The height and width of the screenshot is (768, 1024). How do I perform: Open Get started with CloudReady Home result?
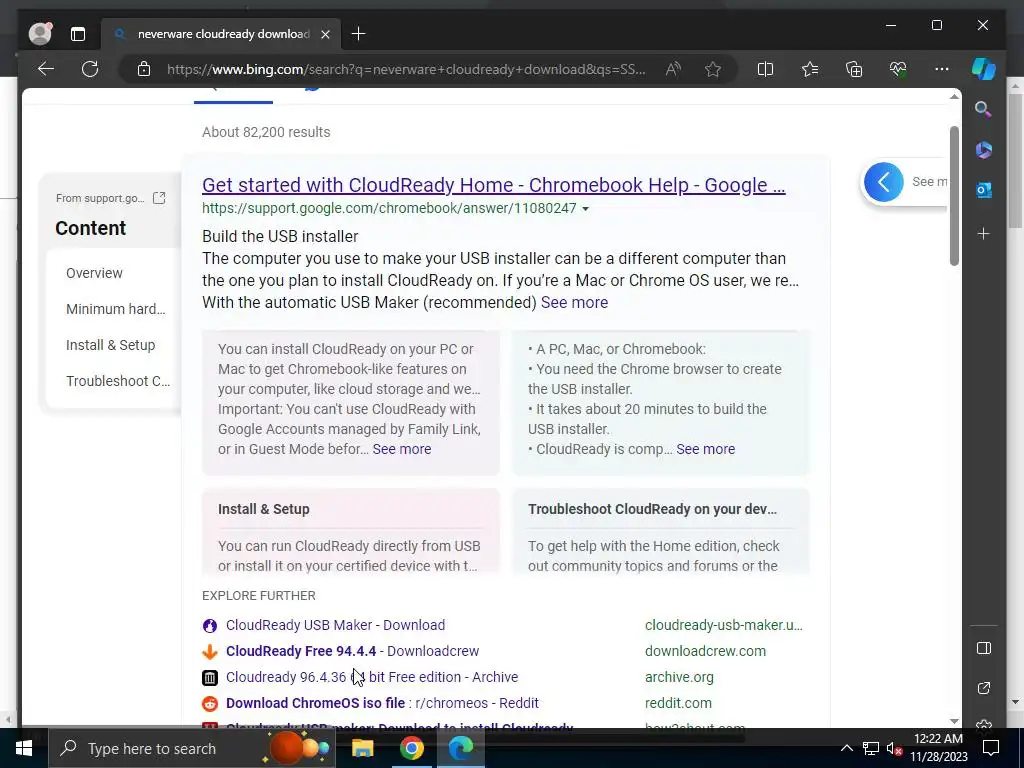pyautogui.click(x=494, y=185)
